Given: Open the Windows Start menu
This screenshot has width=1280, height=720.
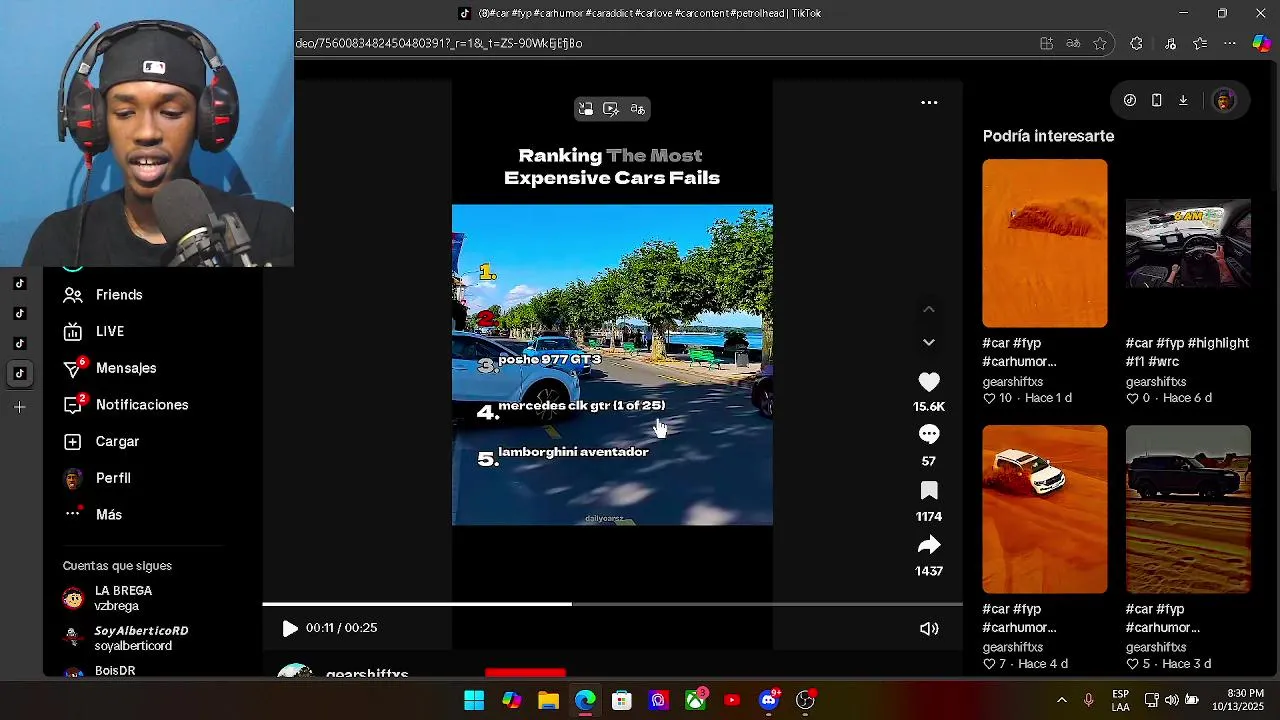Looking at the screenshot, I should (x=474, y=700).
